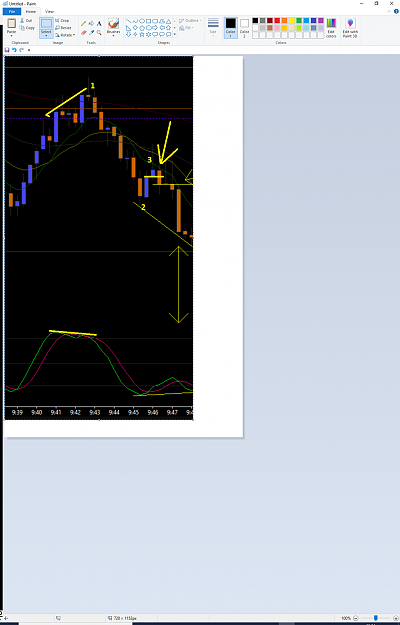Select Color 1 foreground button
Screen dimensions: 400x625
230,28
